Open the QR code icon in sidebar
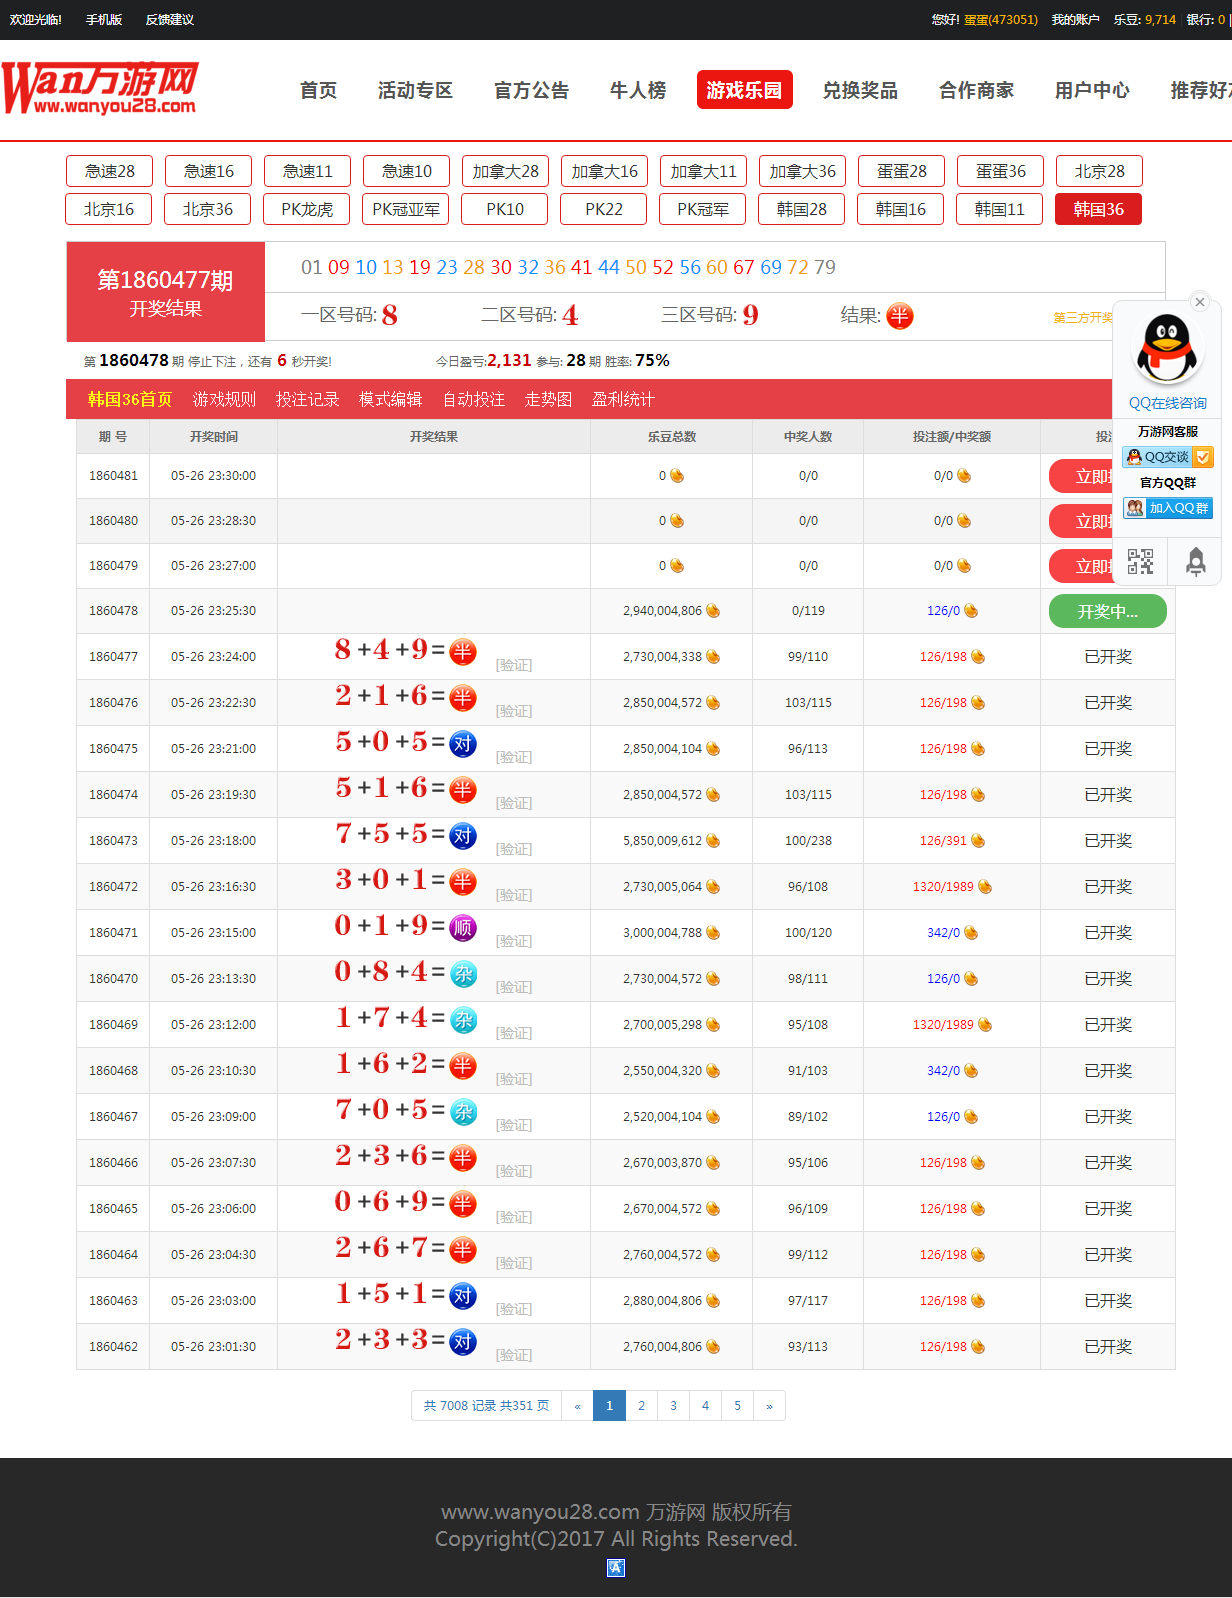This screenshot has height=1598, width=1232. click(1140, 561)
